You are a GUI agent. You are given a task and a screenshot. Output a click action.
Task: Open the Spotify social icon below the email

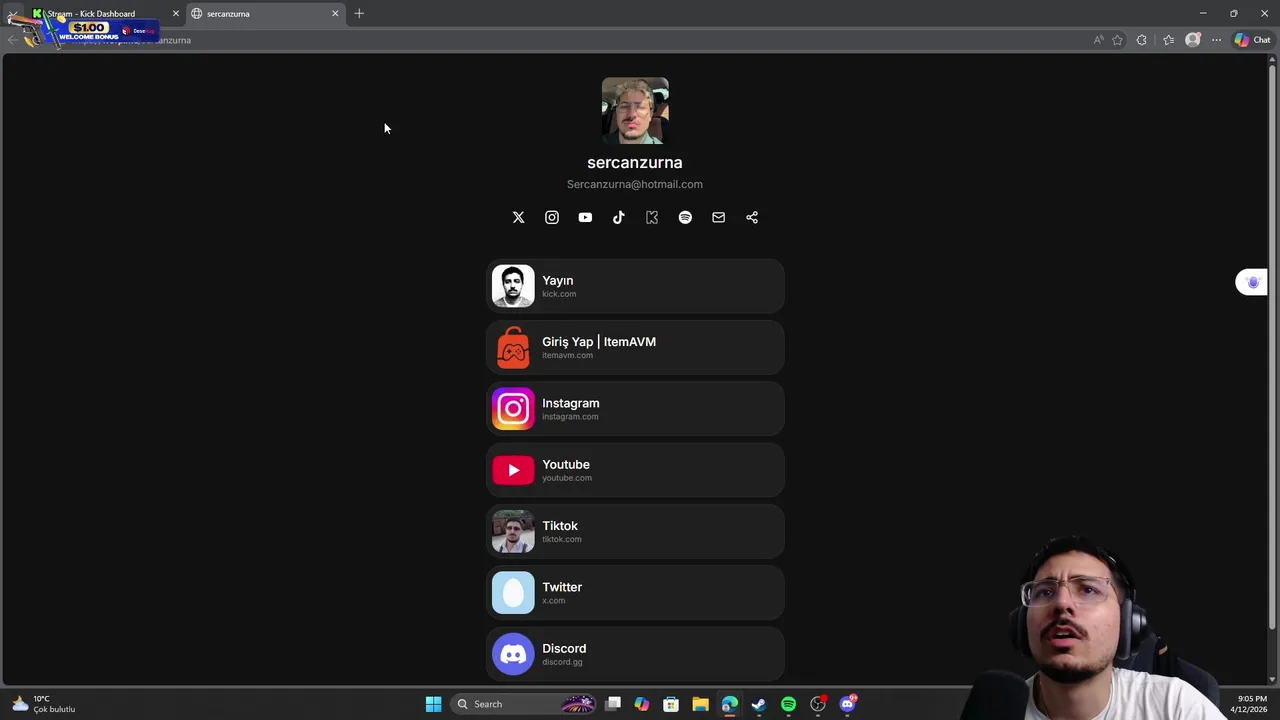click(685, 217)
